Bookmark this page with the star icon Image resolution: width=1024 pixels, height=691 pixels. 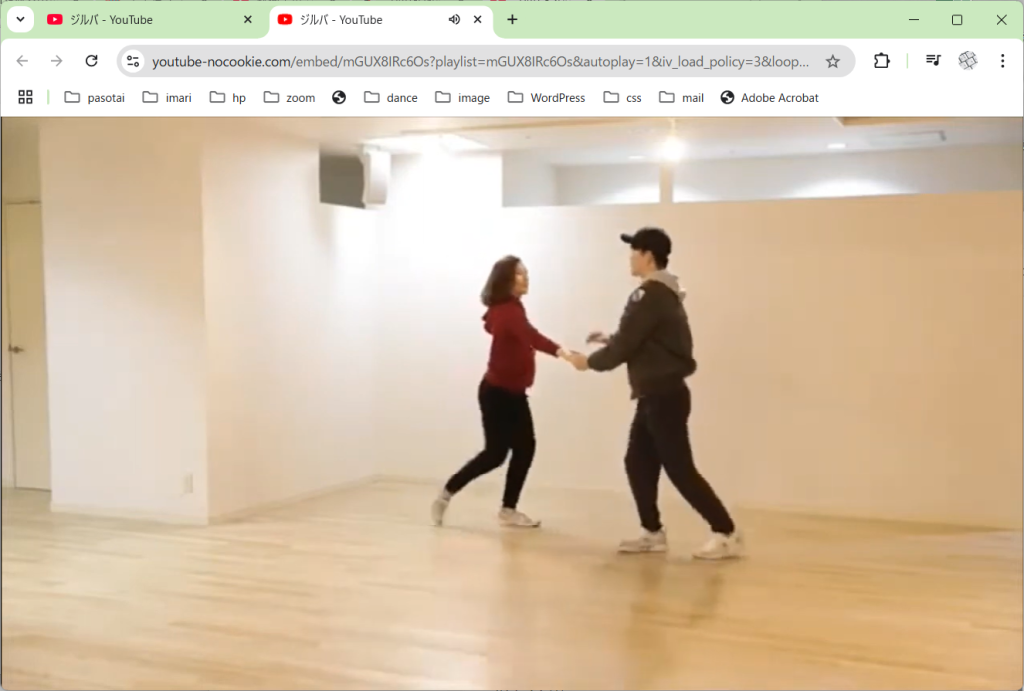click(833, 61)
